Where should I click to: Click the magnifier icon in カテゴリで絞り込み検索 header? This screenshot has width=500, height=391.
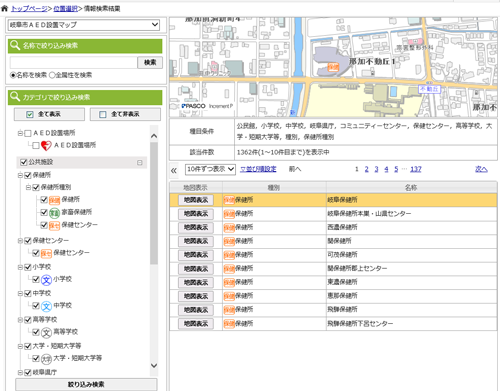click(x=15, y=97)
